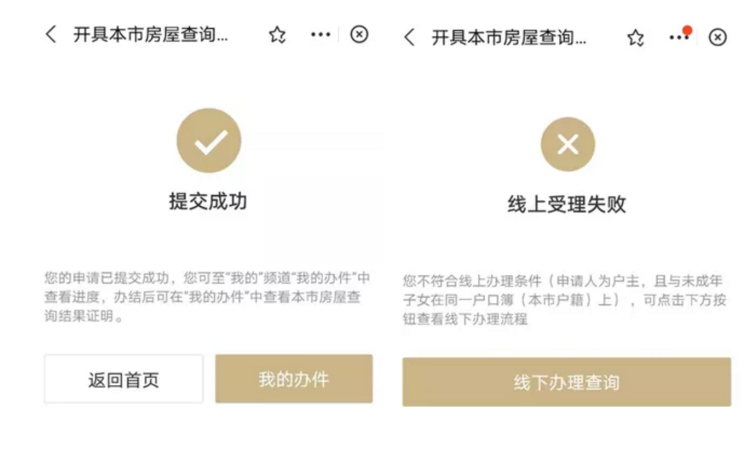Open the three-dot menu on the failure page
750x453 pixels.
(679, 38)
